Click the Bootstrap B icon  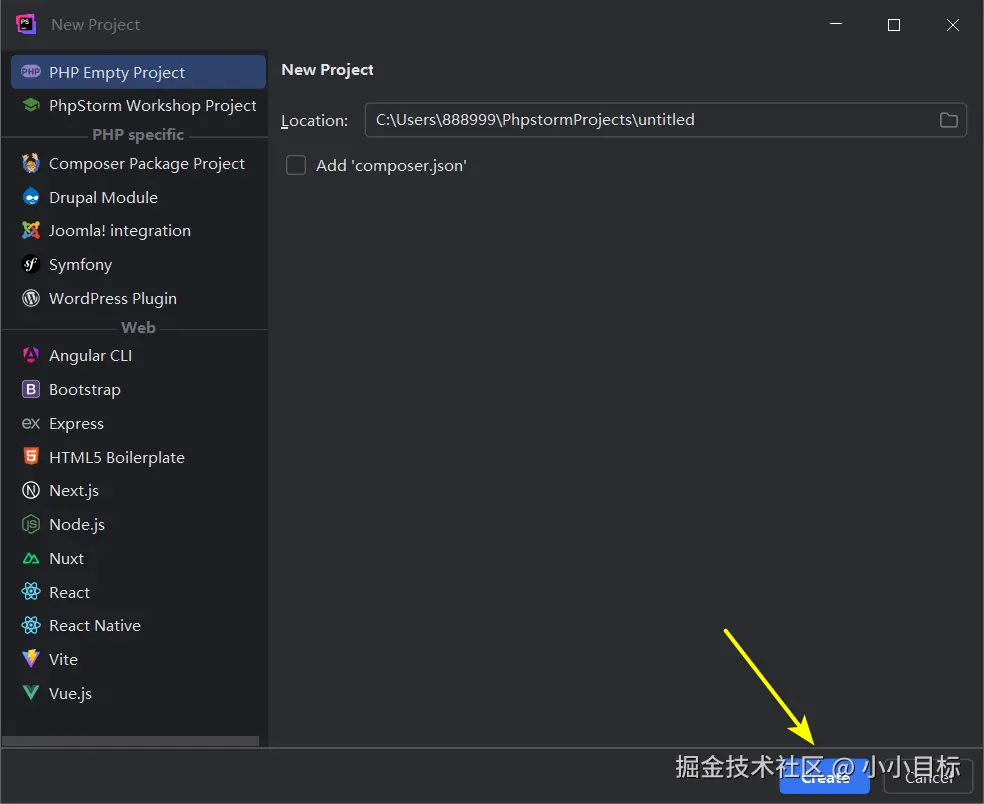[x=31, y=389]
